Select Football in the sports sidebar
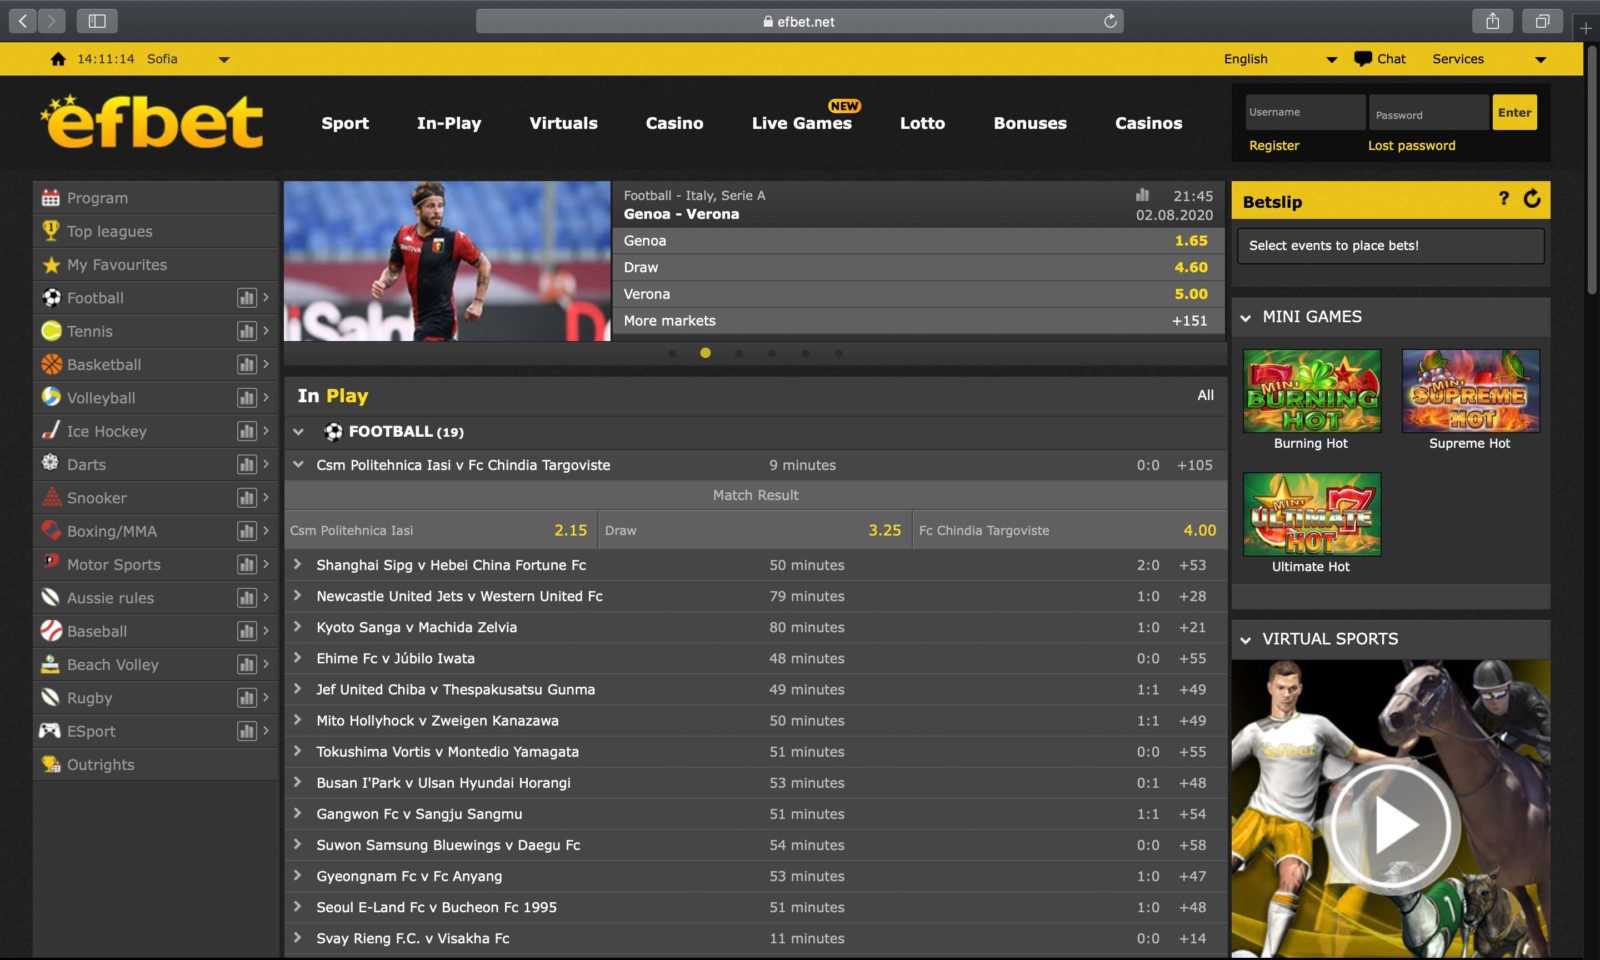This screenshot has width=1600, height=960. tap(95, 297)
